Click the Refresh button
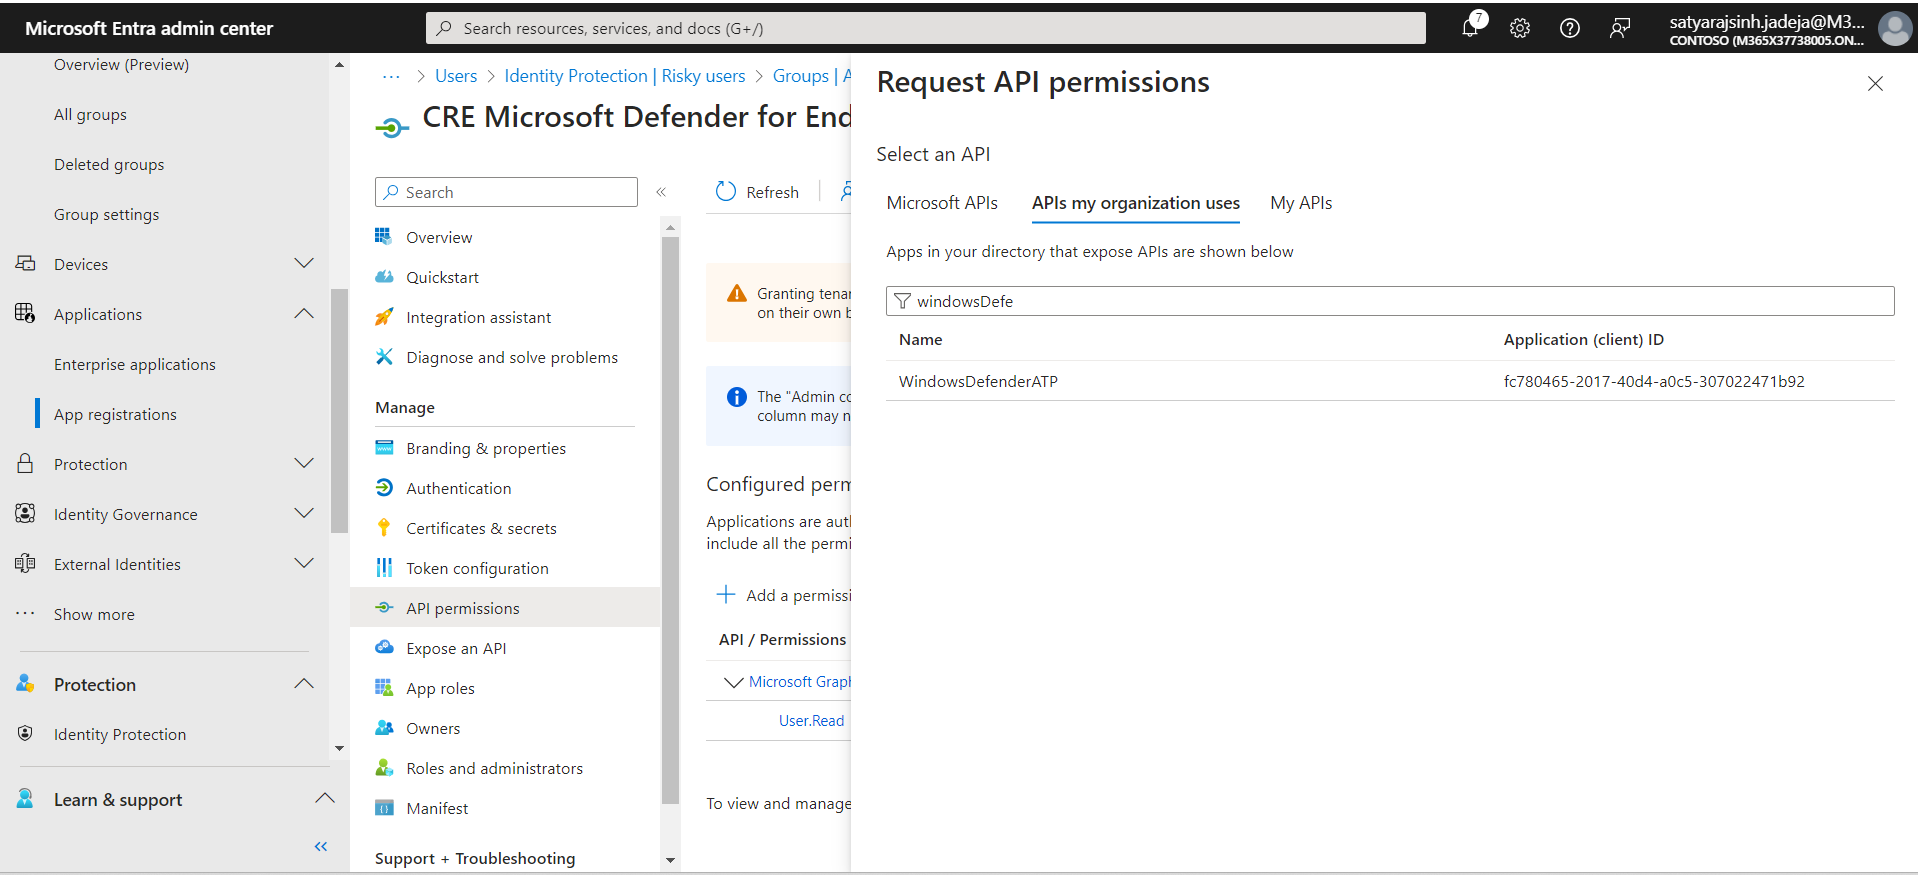Viewport: 1918px width, 875px height. pyautogui.click(x=757, y=192)
